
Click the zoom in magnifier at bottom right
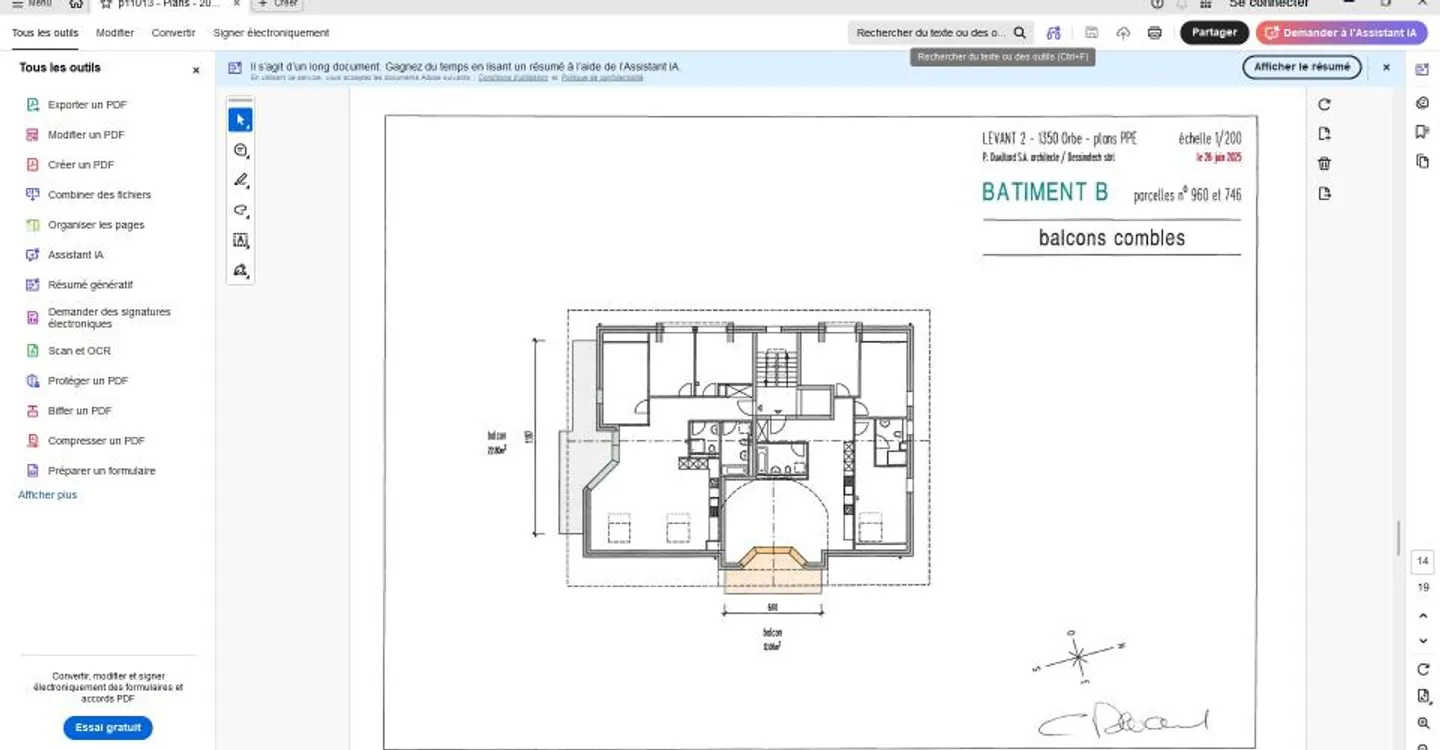(x=1423, y=723)
